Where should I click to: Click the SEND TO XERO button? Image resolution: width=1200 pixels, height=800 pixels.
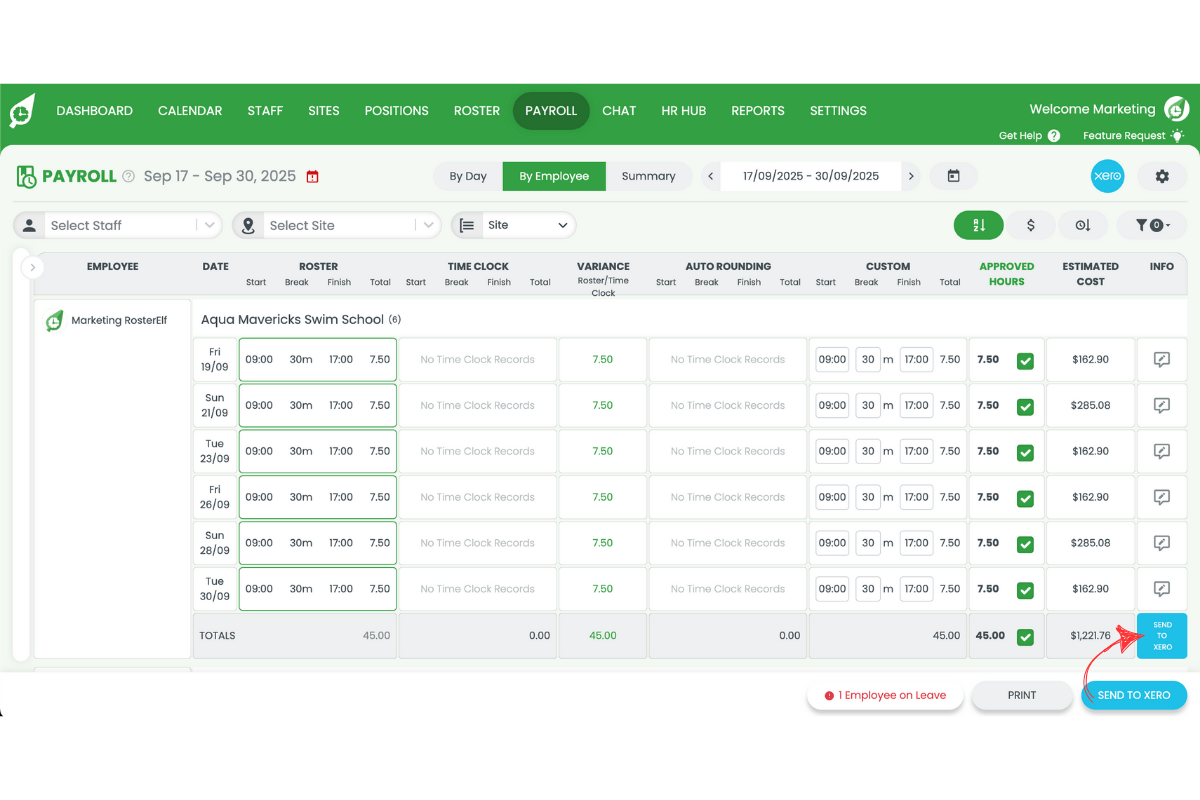click(1134, 695)
